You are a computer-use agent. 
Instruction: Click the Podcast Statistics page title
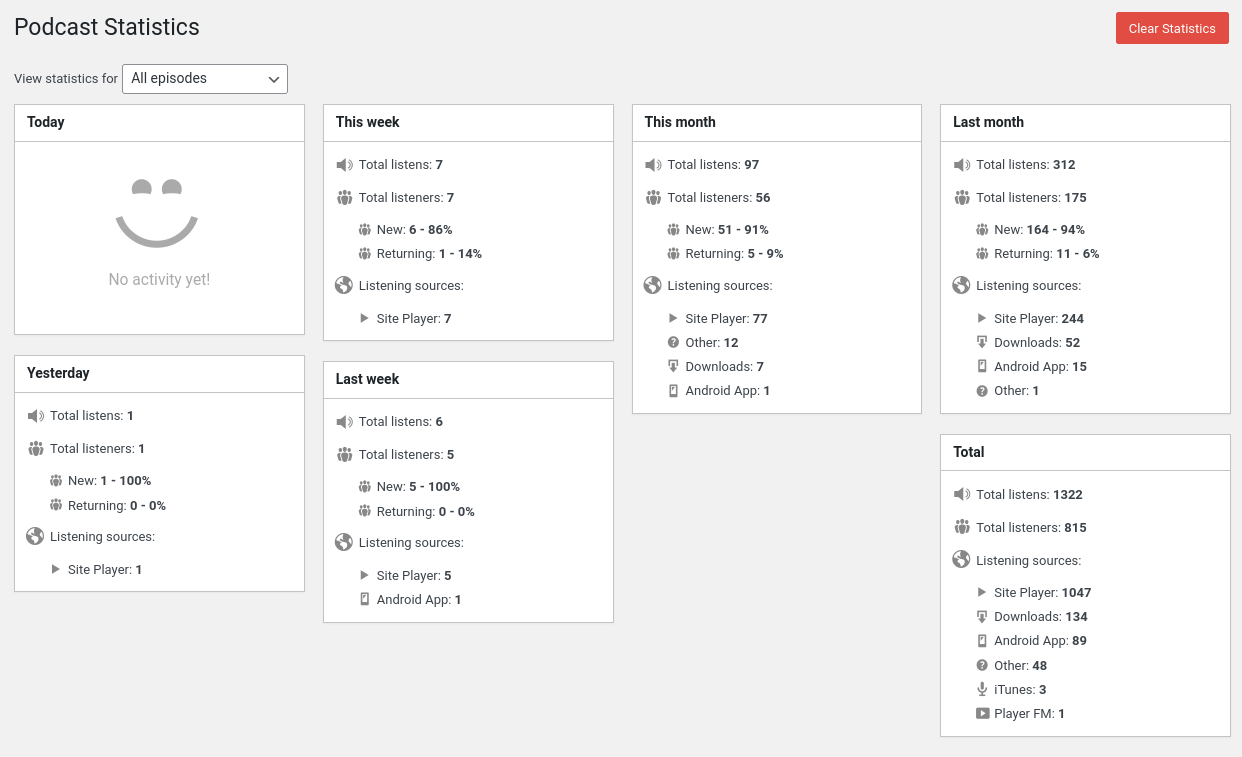pos(107,27)
